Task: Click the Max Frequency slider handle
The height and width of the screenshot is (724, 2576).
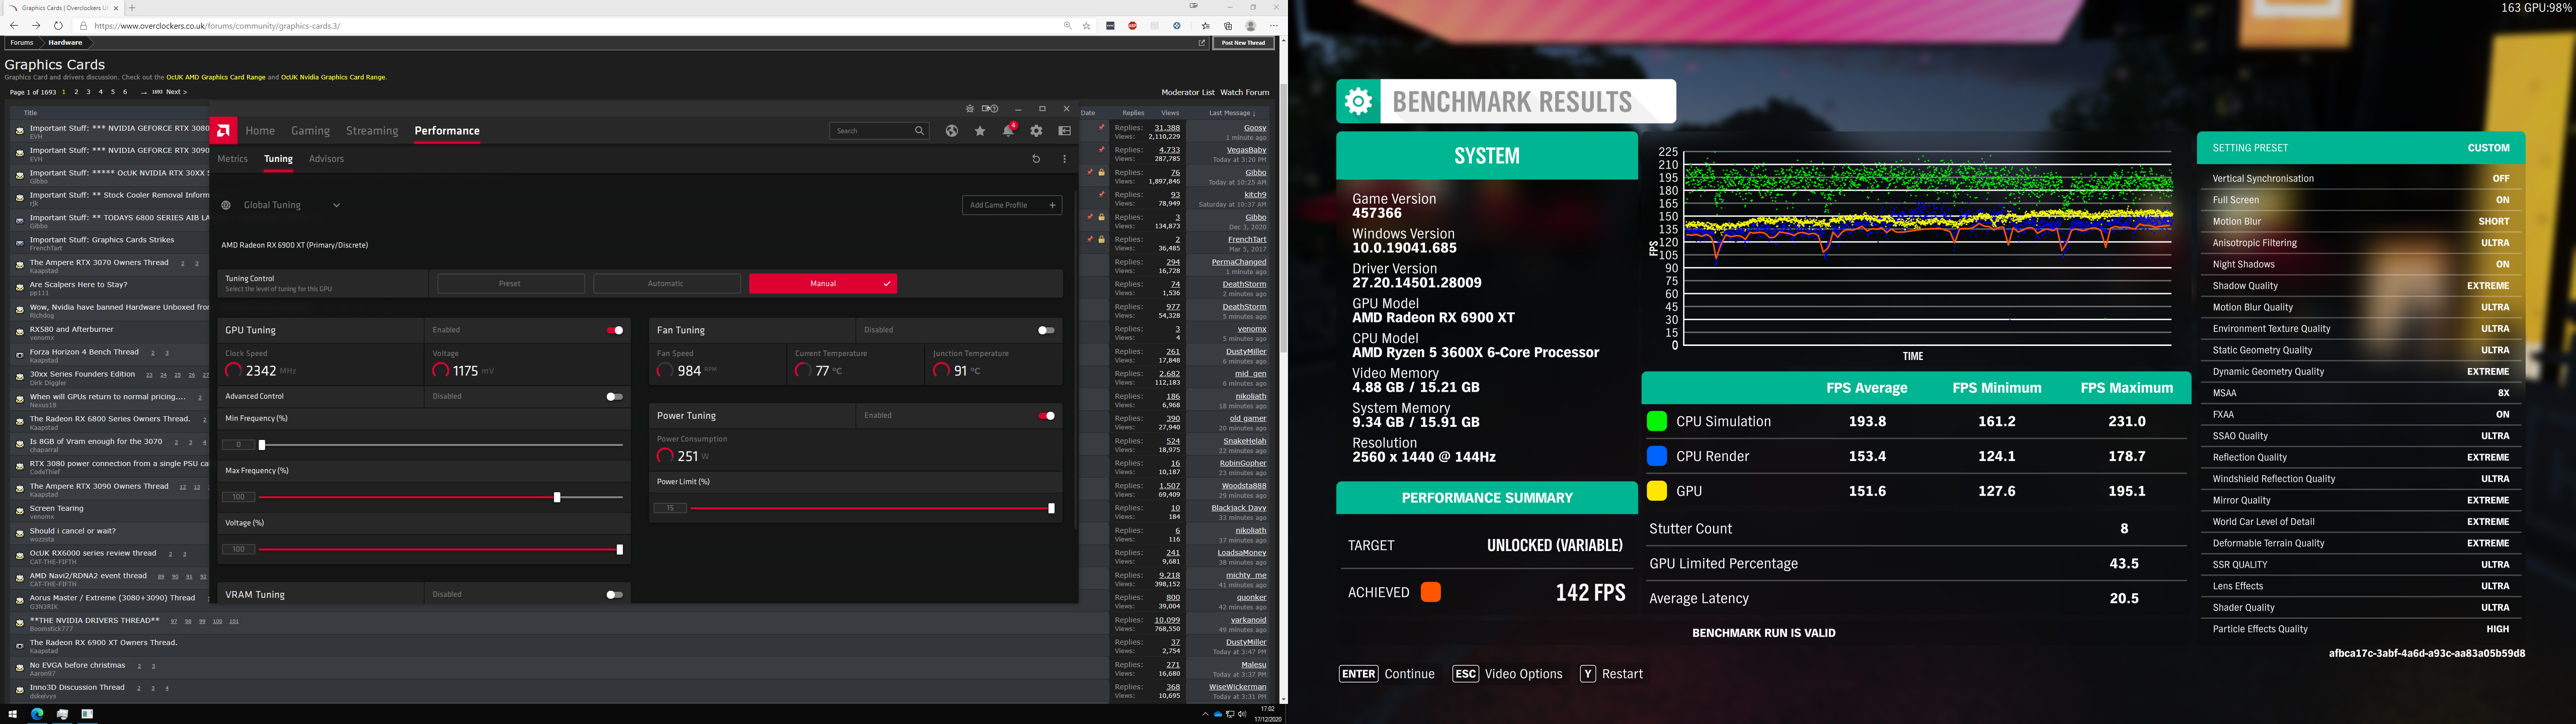Action: pyautogui.click(x=557, y=497)
